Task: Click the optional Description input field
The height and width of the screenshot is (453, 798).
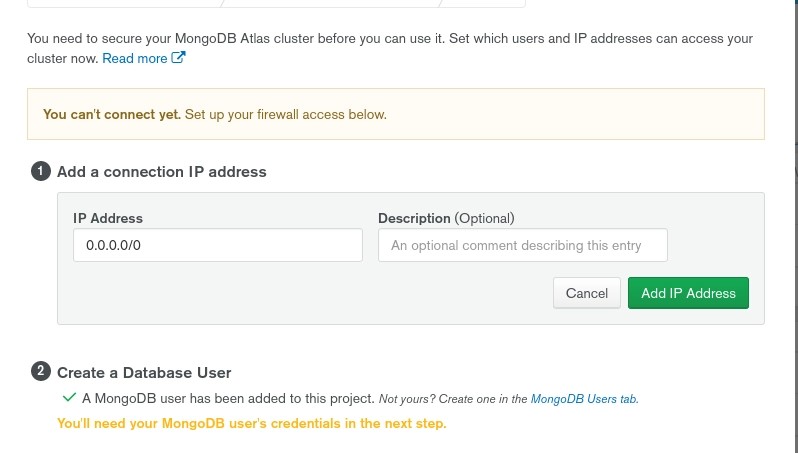Action: pyautogui.click(x=523, y=245)
